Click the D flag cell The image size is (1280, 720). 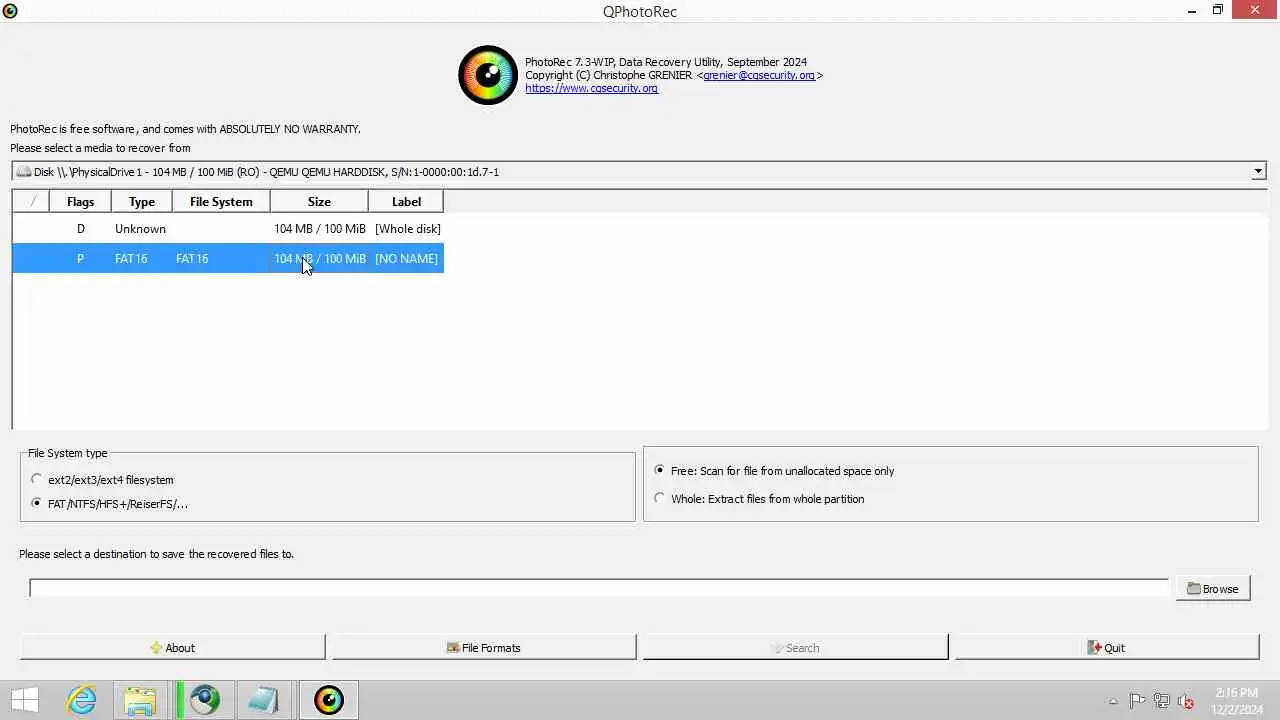pos(81,228)
